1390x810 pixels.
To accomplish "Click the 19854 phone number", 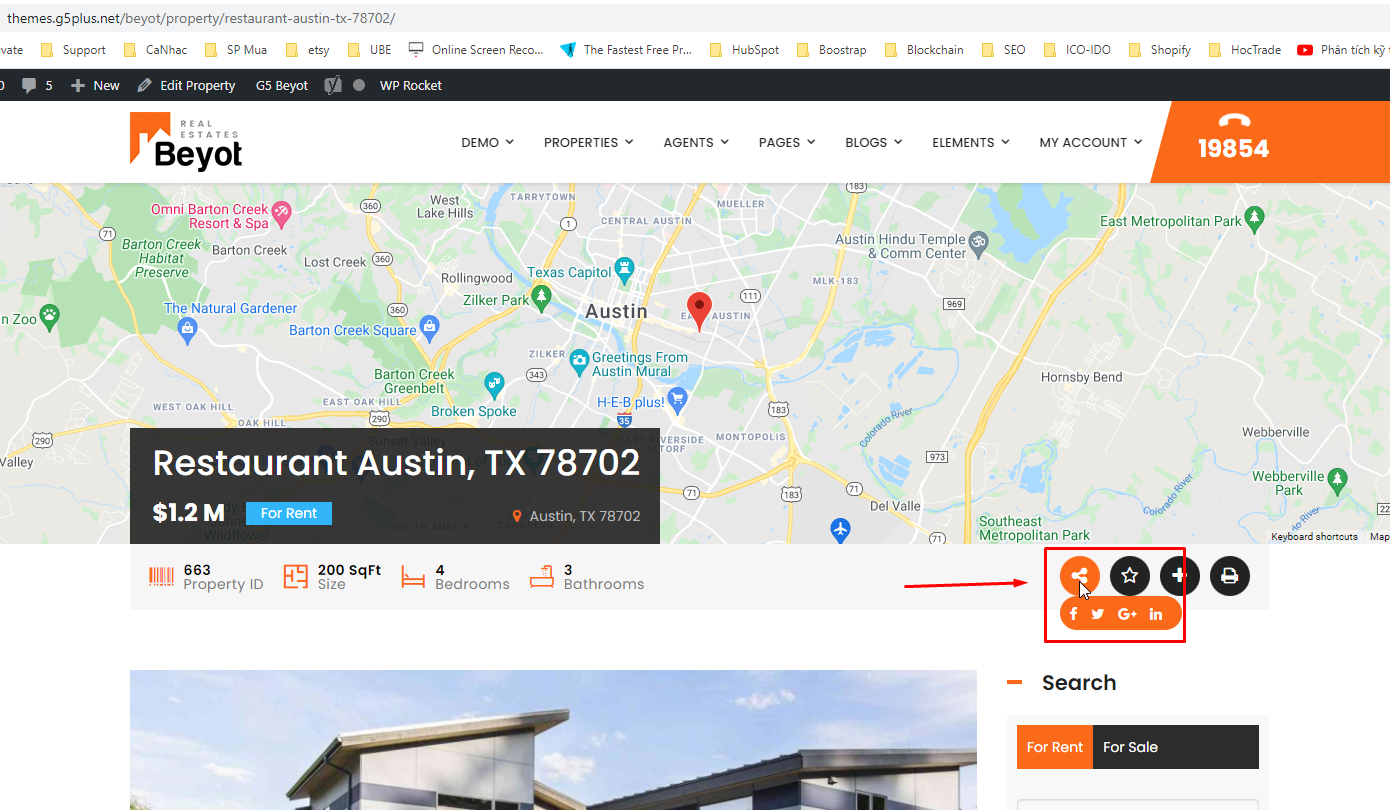I will [x=1234, y=148].
